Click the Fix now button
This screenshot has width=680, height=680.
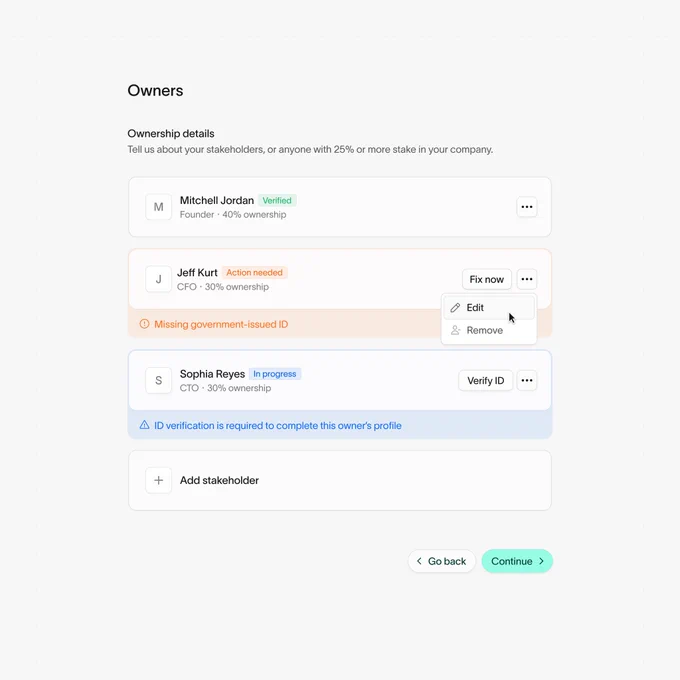coord(487,279)
